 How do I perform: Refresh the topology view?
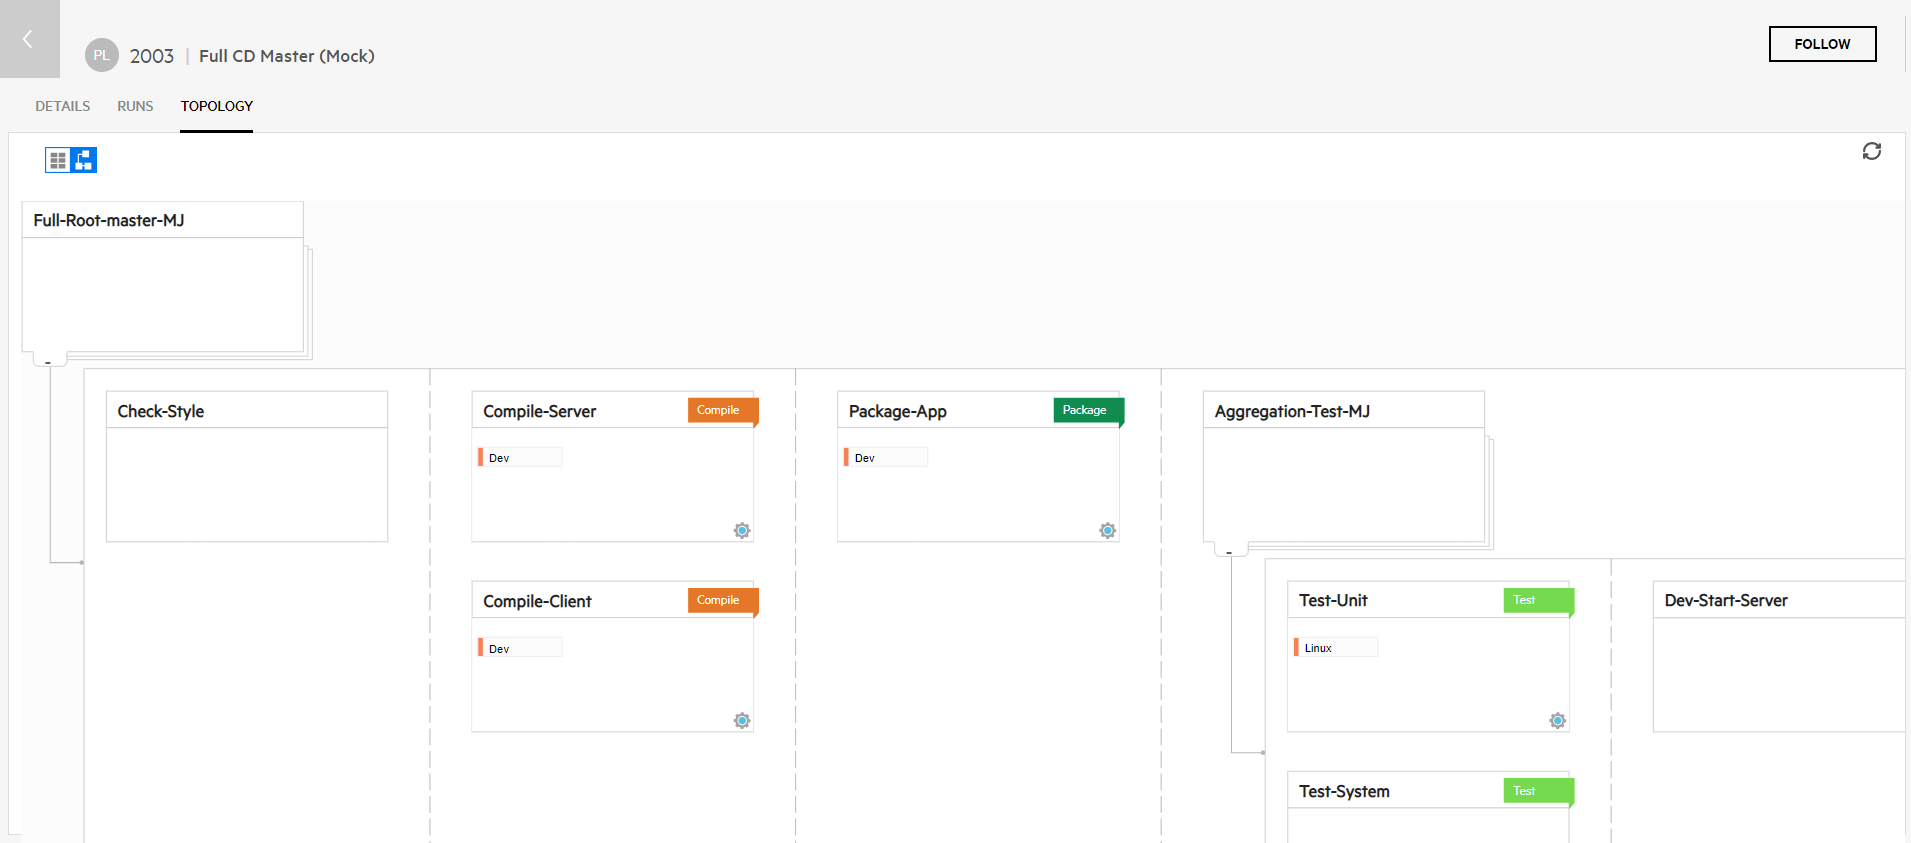click(1871, 151)
